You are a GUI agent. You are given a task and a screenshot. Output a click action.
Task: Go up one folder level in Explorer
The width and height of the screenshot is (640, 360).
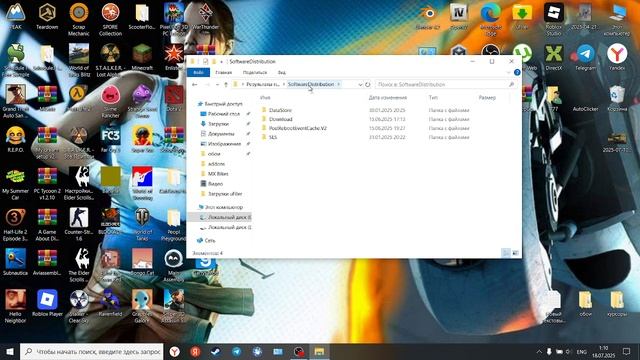(226, 84)
